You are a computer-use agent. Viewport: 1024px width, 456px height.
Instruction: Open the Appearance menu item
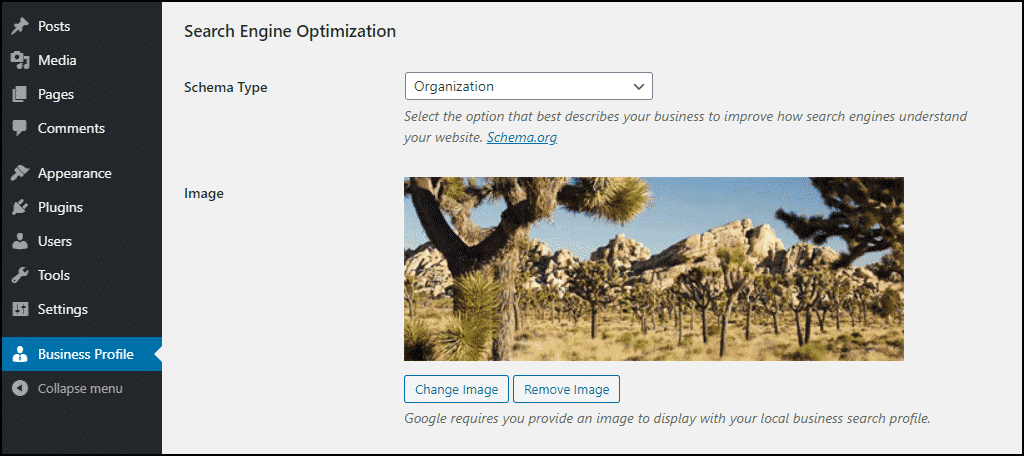point(74,173)
